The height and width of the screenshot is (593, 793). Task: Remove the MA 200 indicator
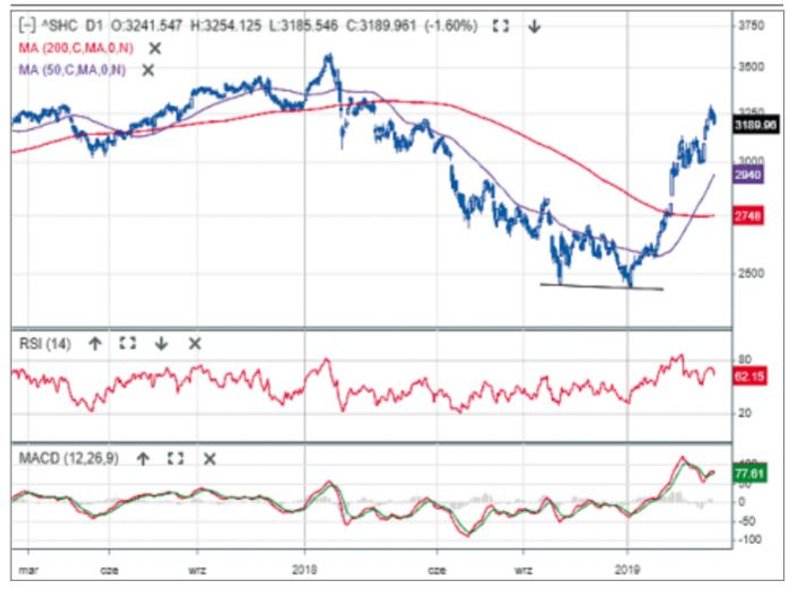coord(155,48)
